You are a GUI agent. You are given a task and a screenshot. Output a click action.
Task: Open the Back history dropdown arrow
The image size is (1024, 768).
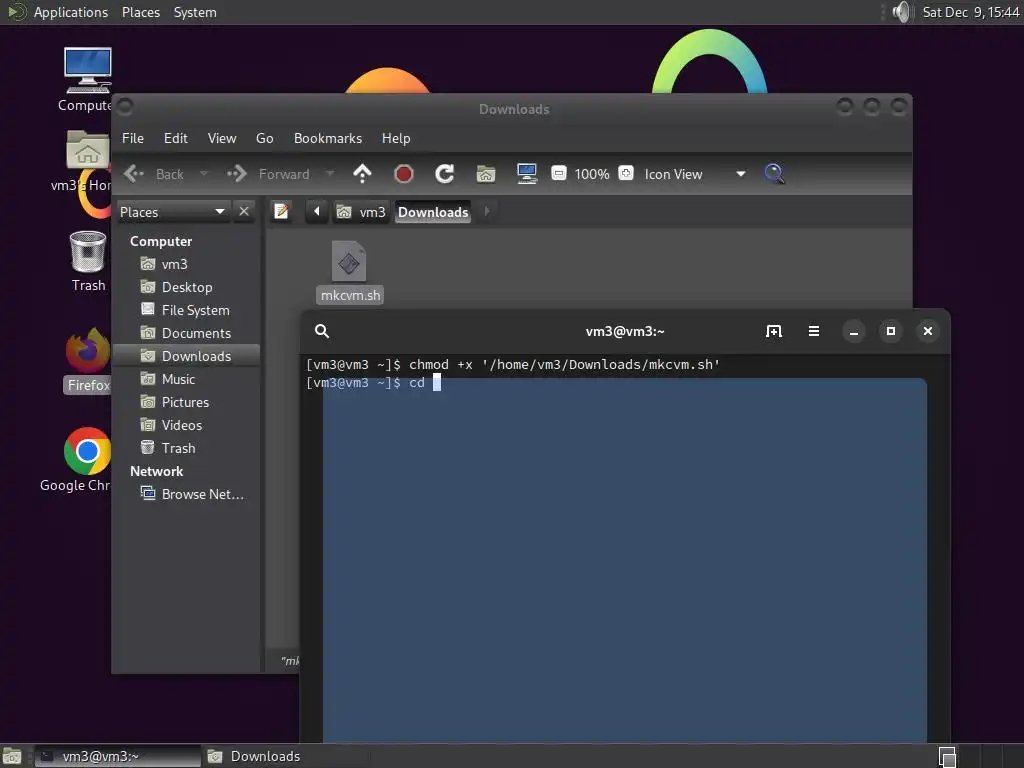[203, 174]
